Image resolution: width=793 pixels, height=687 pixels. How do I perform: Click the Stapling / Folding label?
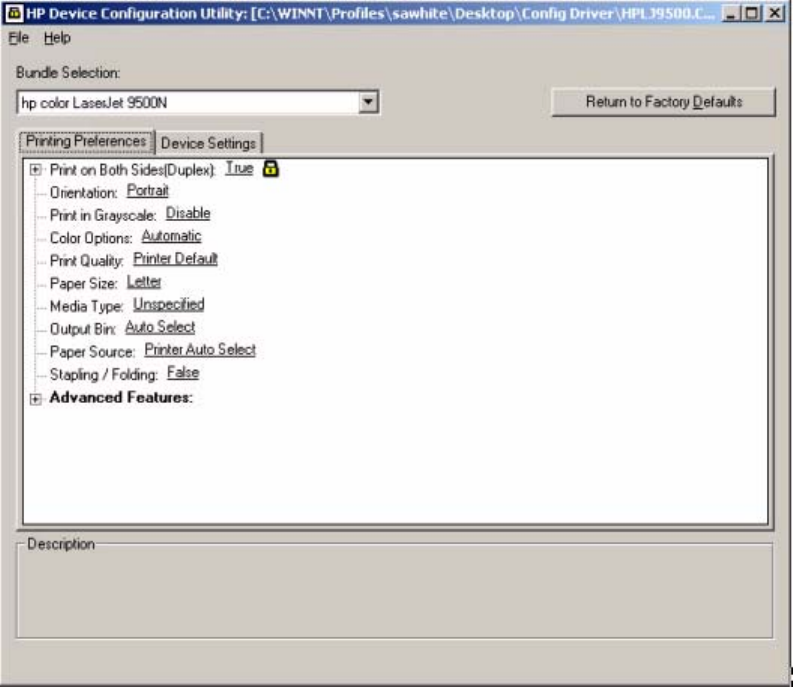click(104, 375)
